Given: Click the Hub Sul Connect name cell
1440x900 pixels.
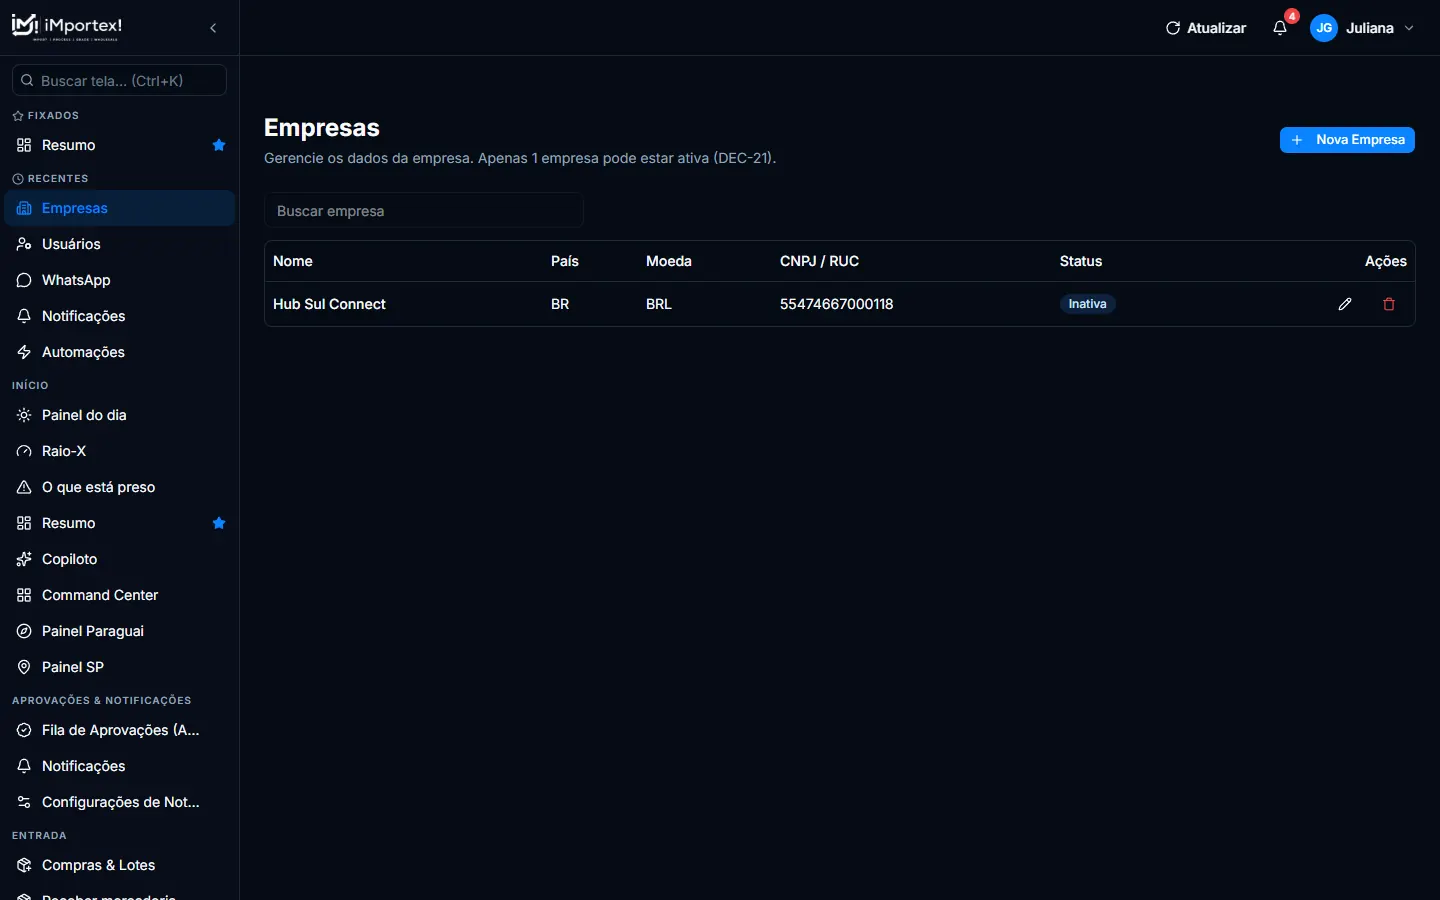Looking at the screenshot, I should pos(329,304).
